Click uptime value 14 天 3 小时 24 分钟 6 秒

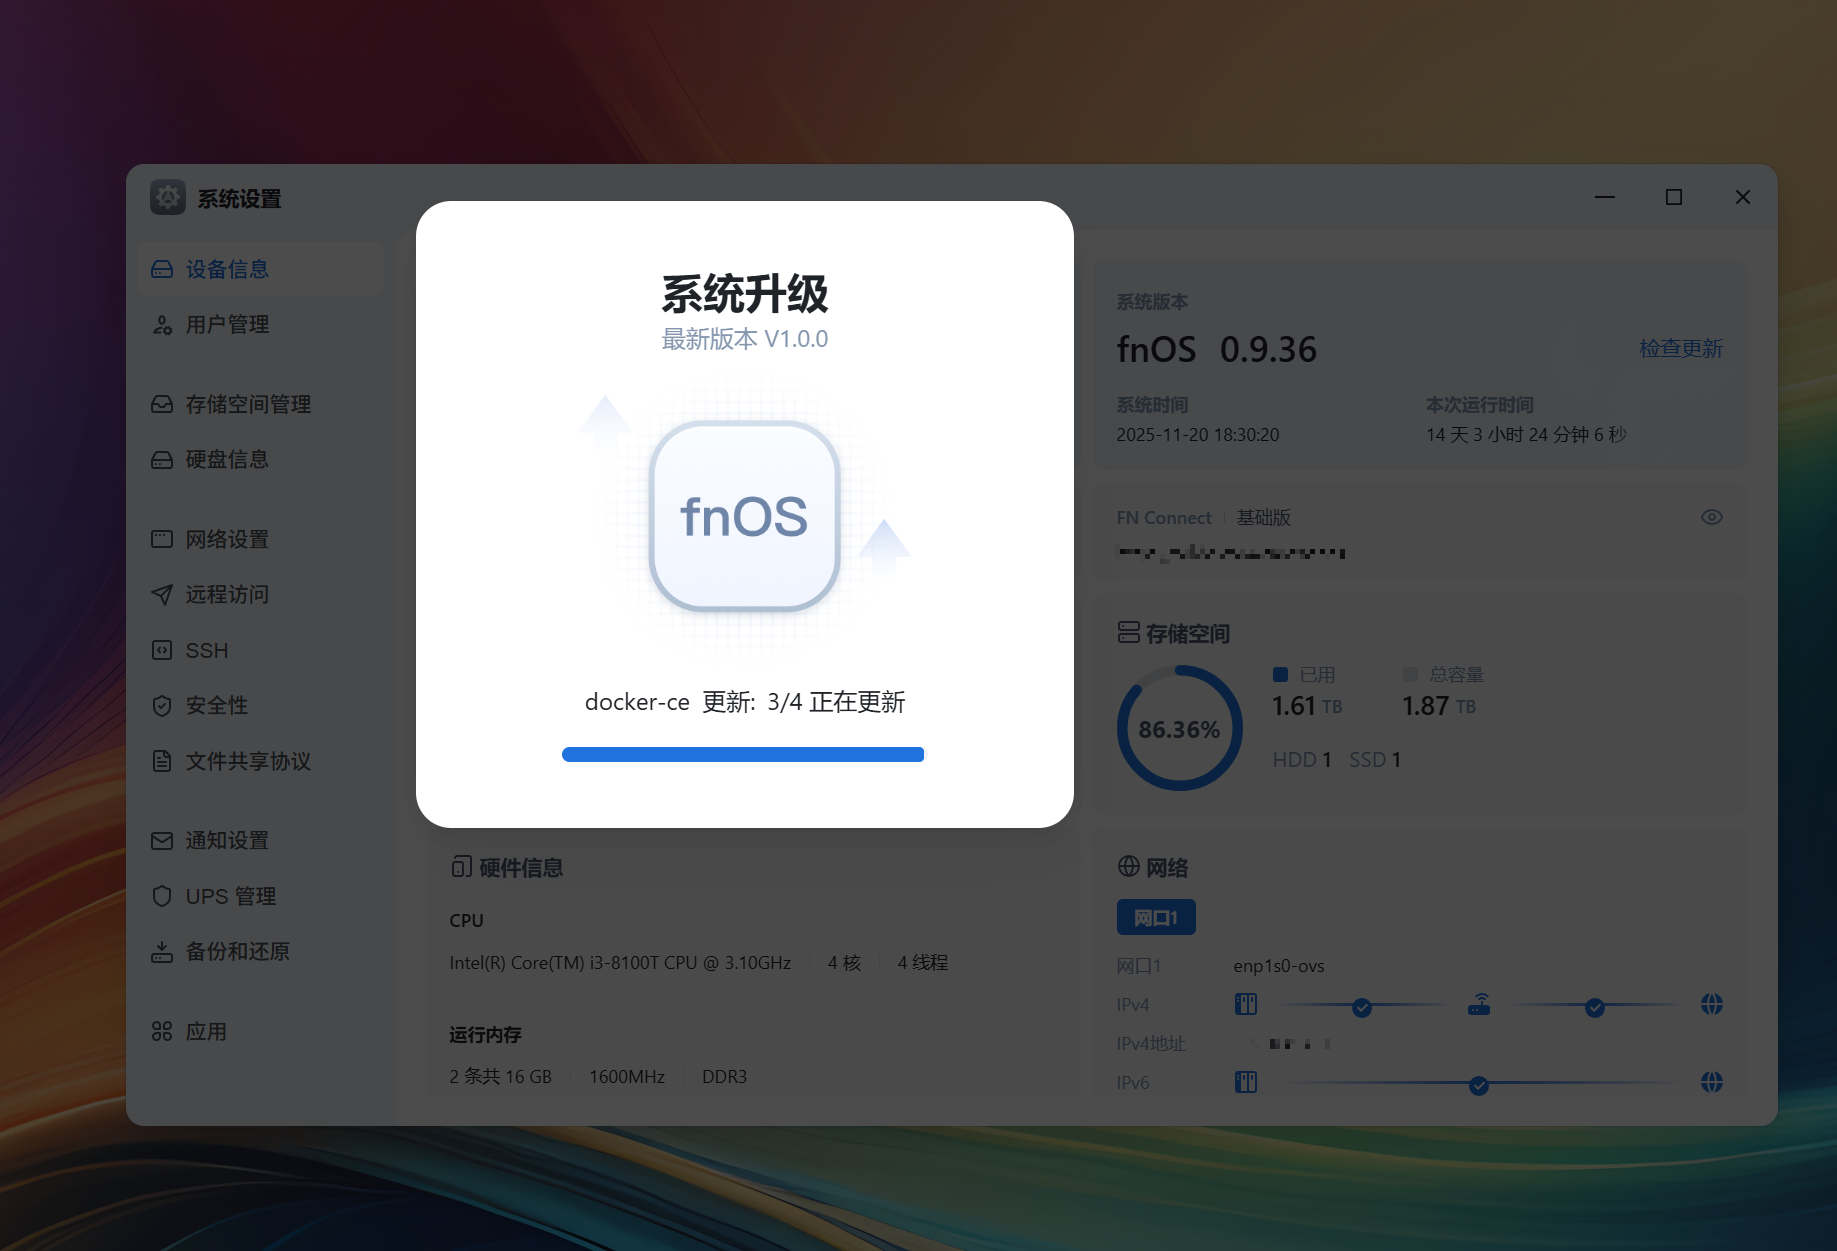point(1526,435)
